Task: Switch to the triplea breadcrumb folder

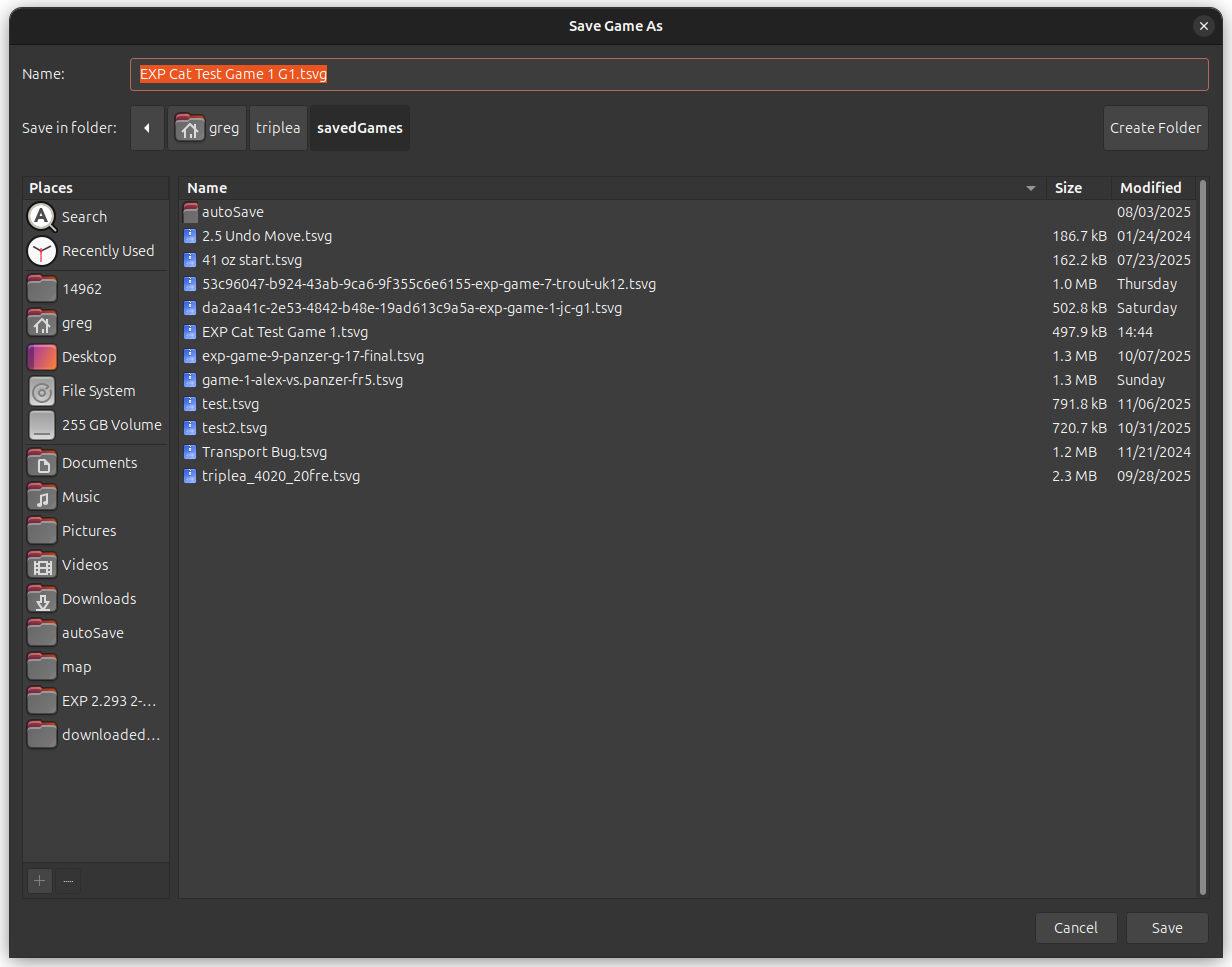Action: (x=278, y=128)
